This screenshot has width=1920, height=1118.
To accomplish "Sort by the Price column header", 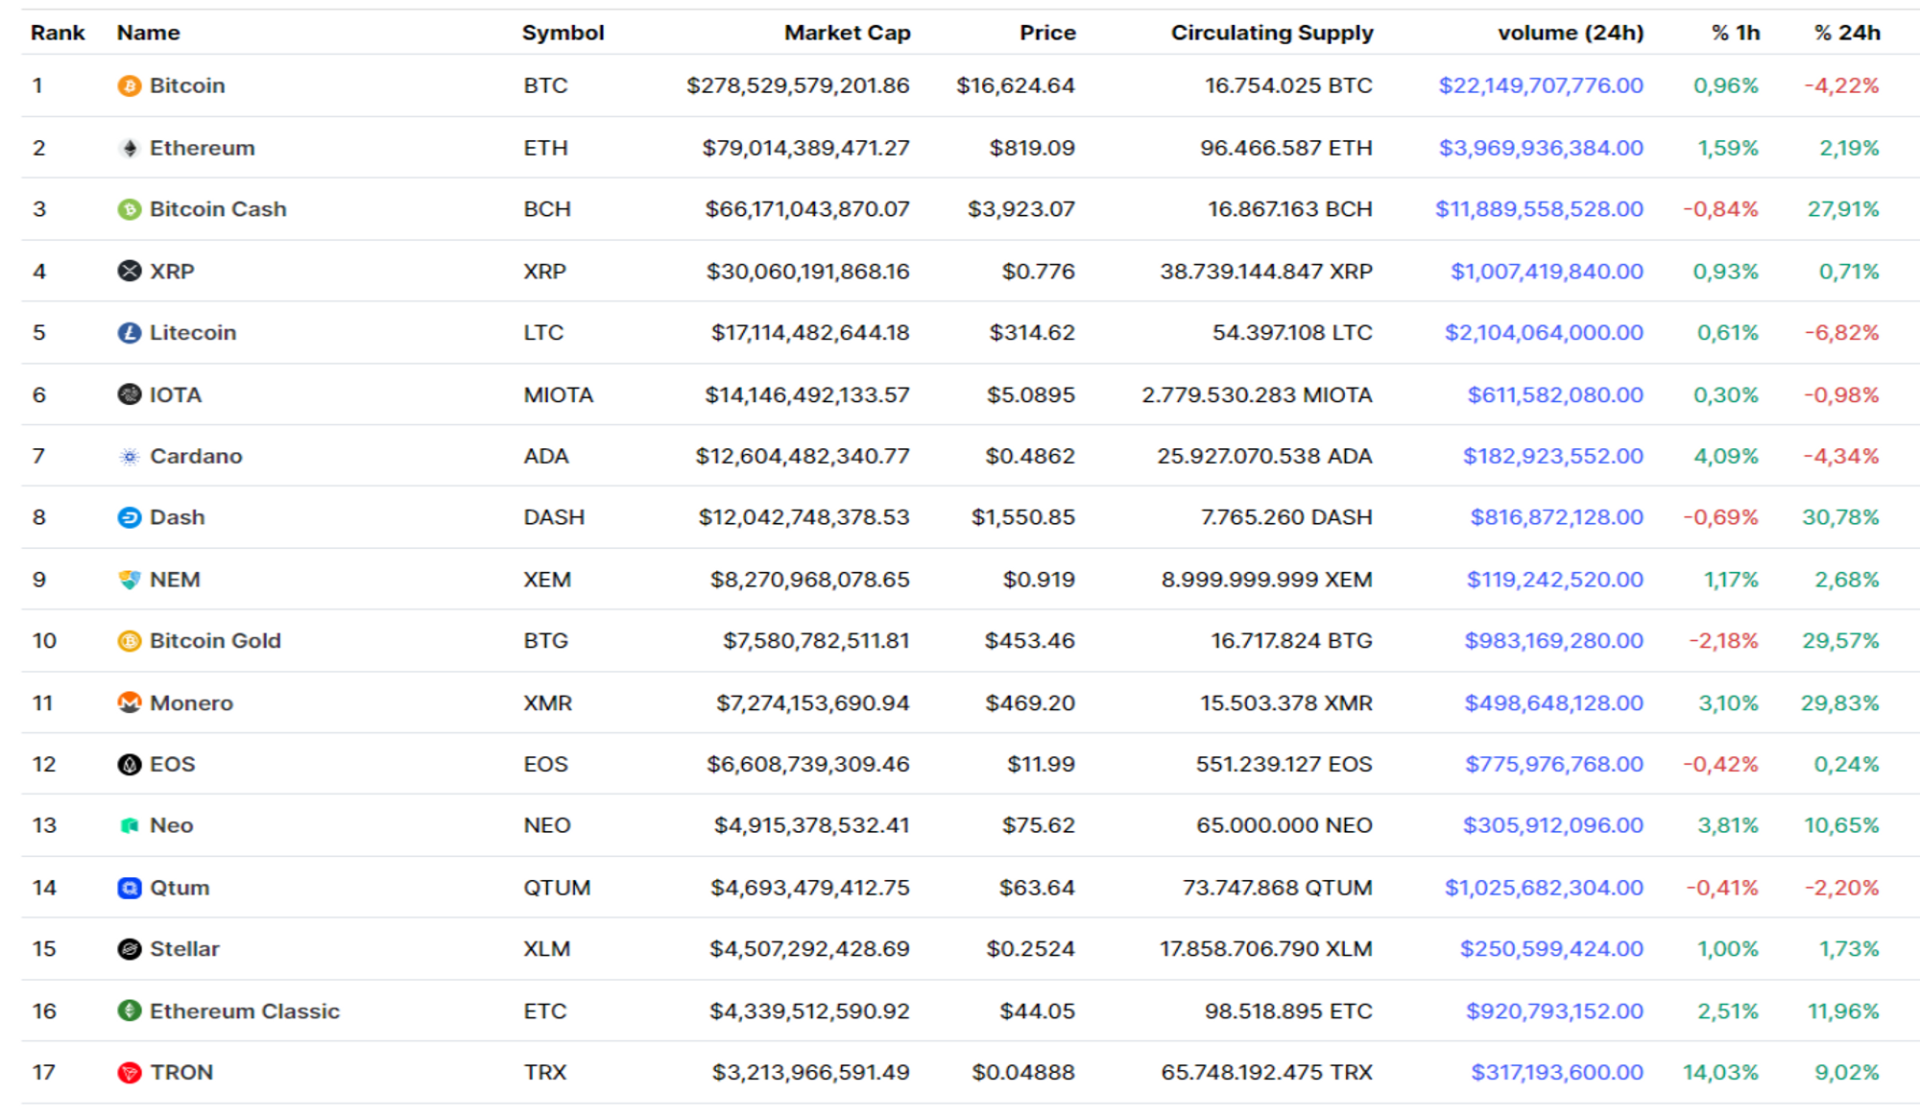I will coord(1047,33).
